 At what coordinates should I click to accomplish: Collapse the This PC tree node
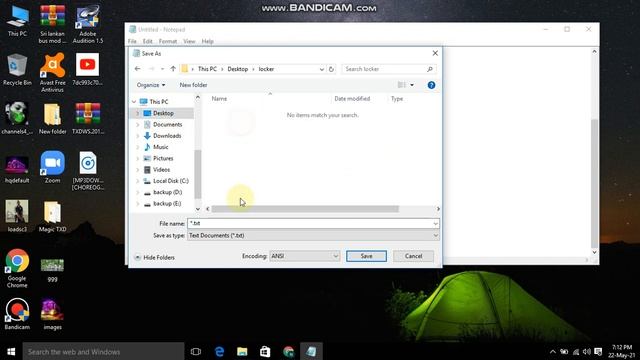point(134,102)
